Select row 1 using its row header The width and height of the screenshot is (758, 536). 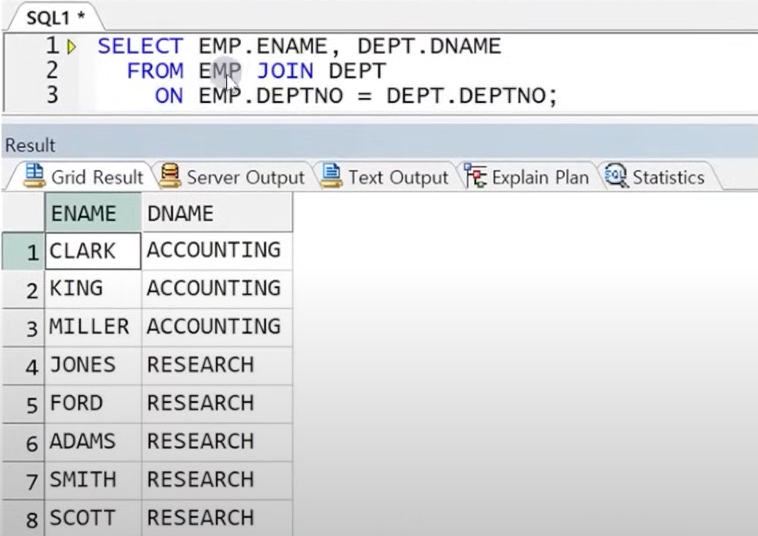23,251
